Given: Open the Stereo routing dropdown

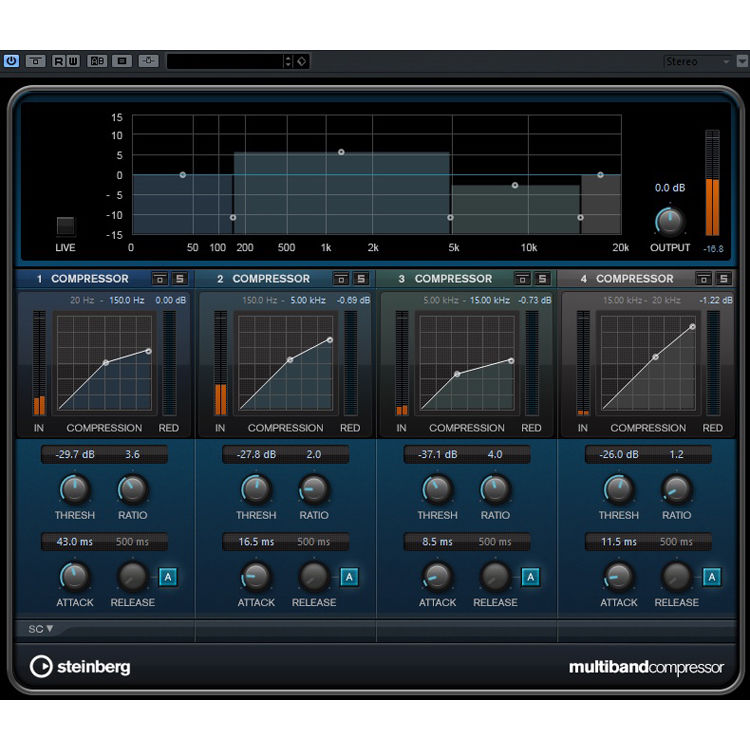Looking at the screenshot, I should click(698, 62).
